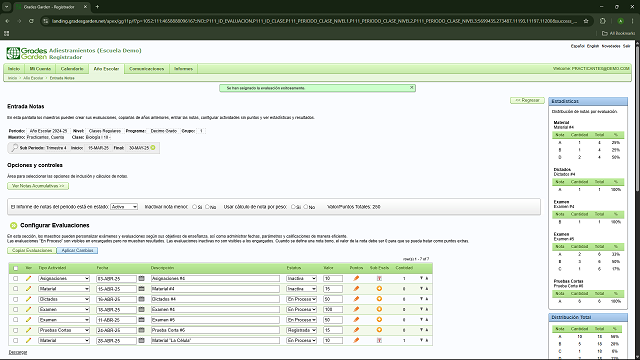This screenshot has height=360, width=640.
Task: Click the Grades Garden logo
Action: (x=27, y=53)
